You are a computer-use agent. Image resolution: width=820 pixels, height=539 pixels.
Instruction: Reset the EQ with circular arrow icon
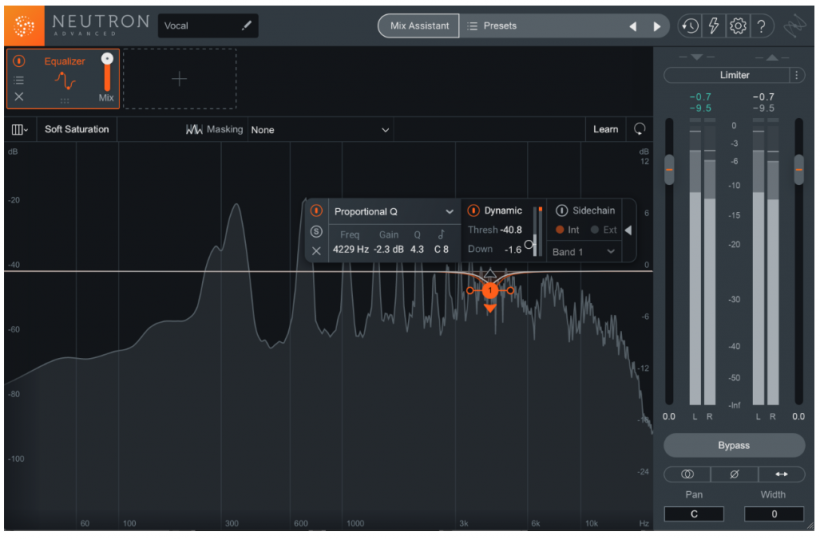click(x=639, y=129)
